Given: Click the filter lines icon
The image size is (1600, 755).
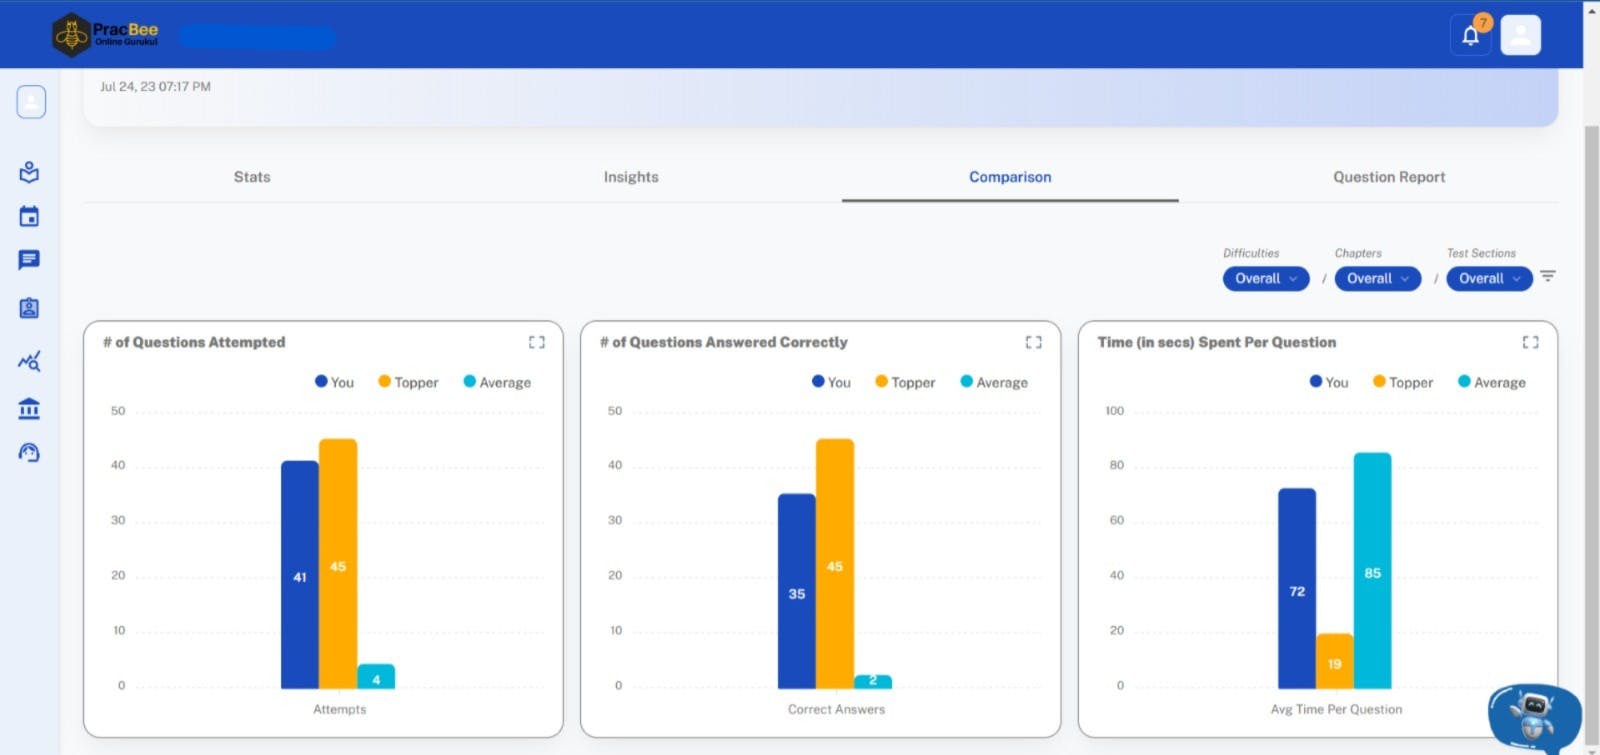Looking at the screenshot, I should pos(1548,276).
